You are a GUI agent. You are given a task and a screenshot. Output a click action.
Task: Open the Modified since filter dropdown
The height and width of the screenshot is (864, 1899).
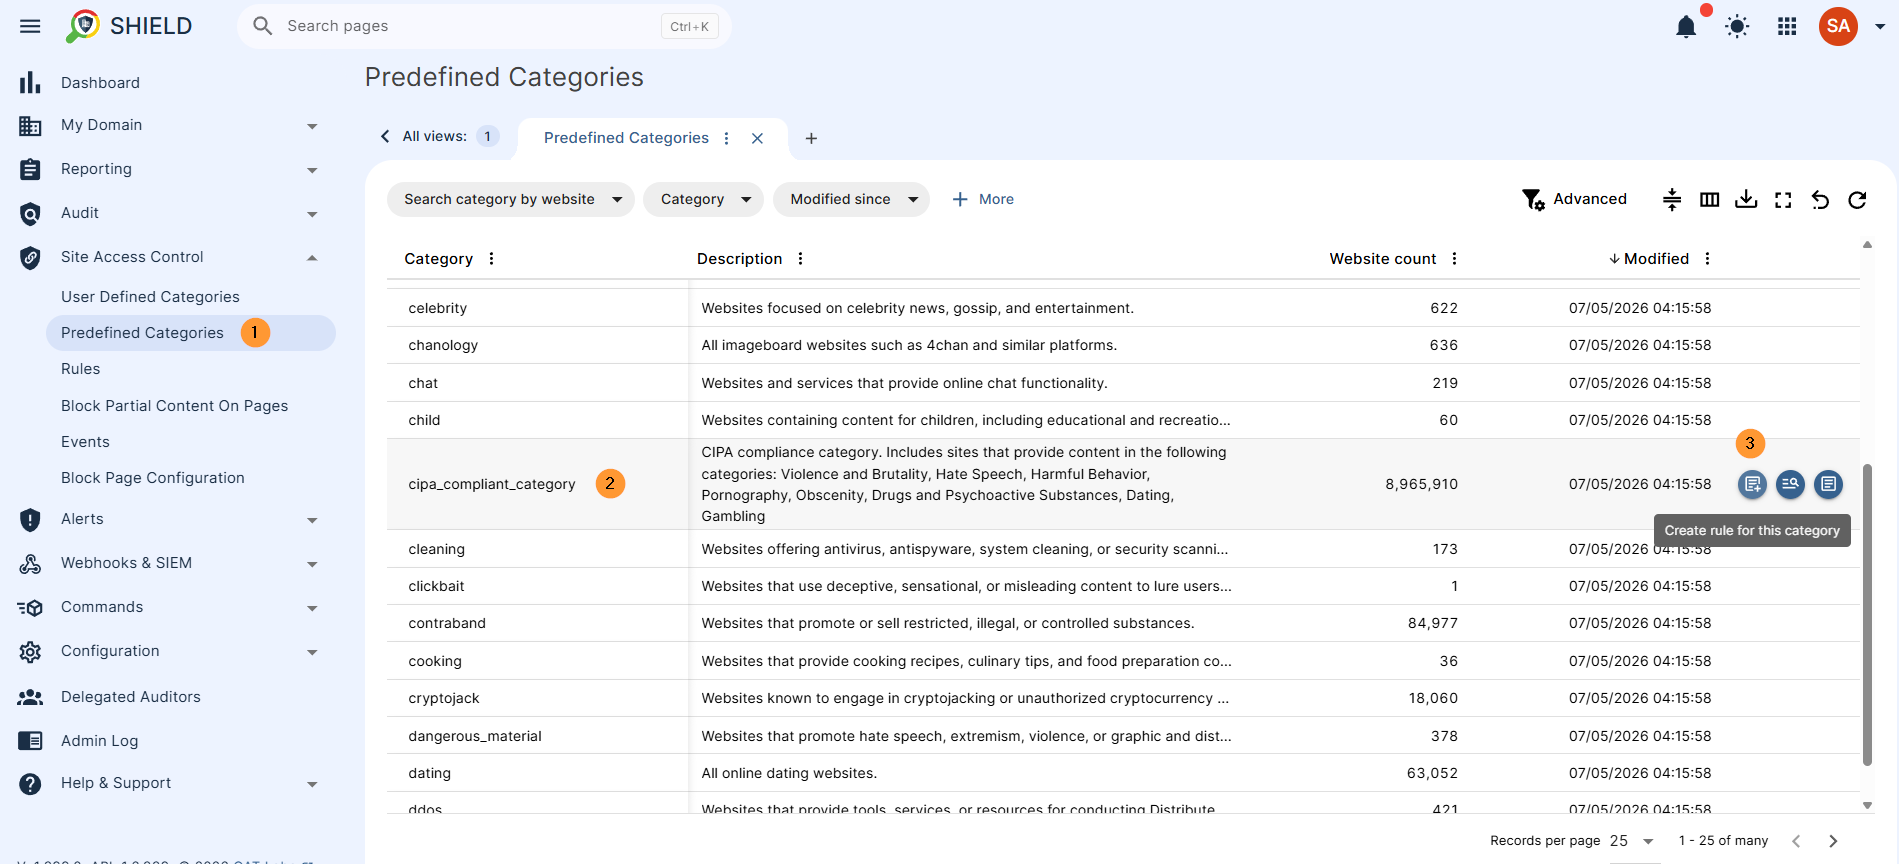(x=851, y=199)
